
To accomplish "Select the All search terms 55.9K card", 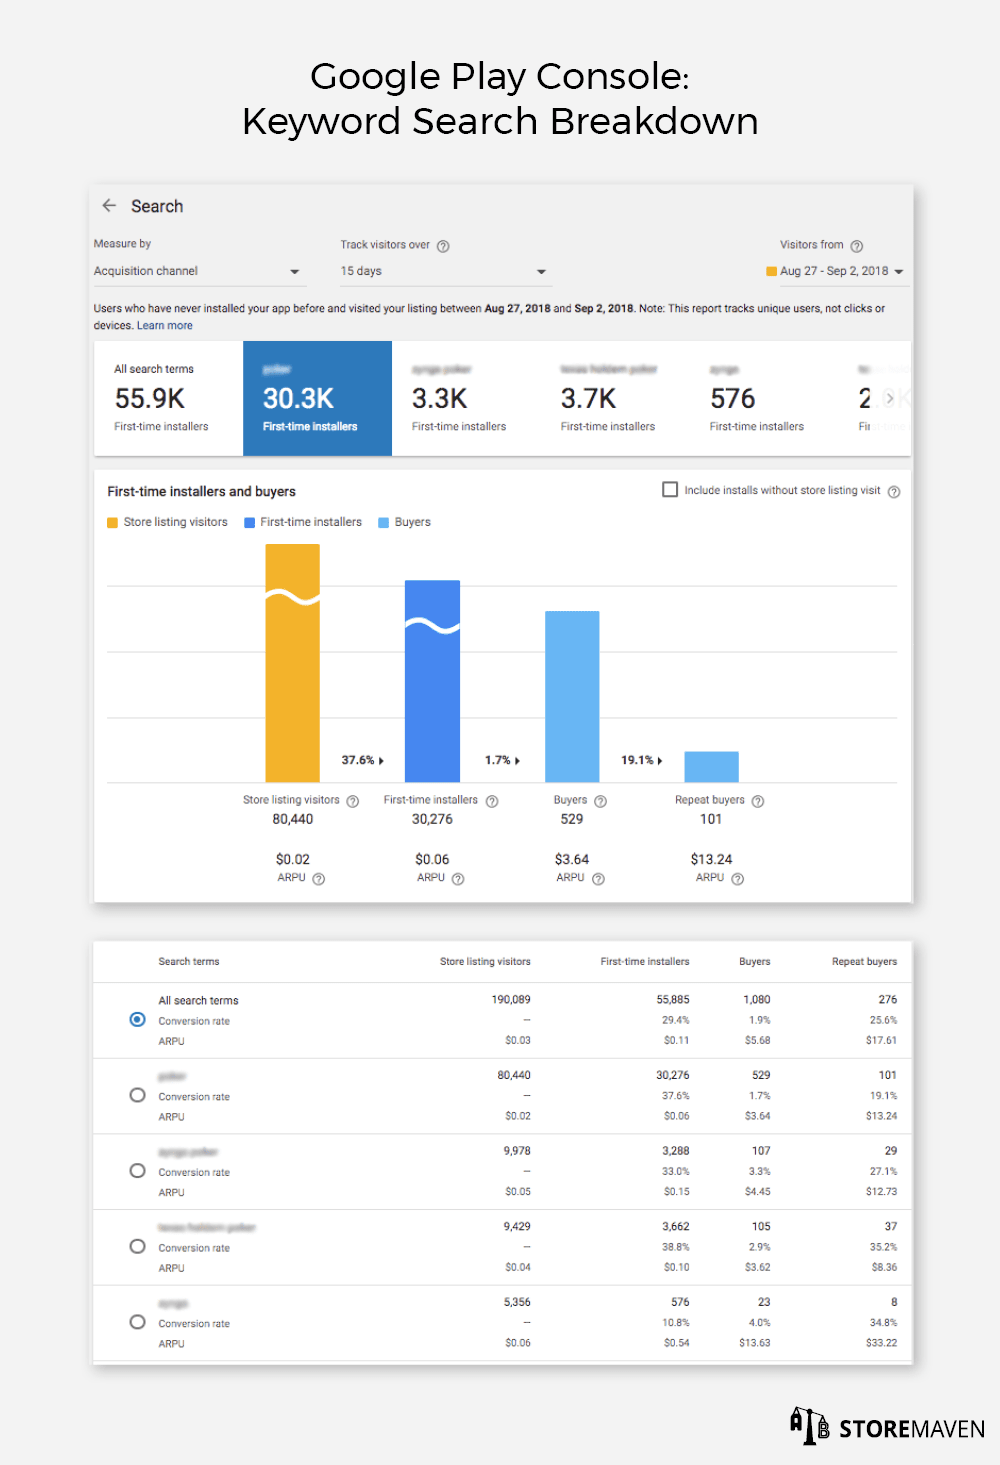I will pos(168,398).
